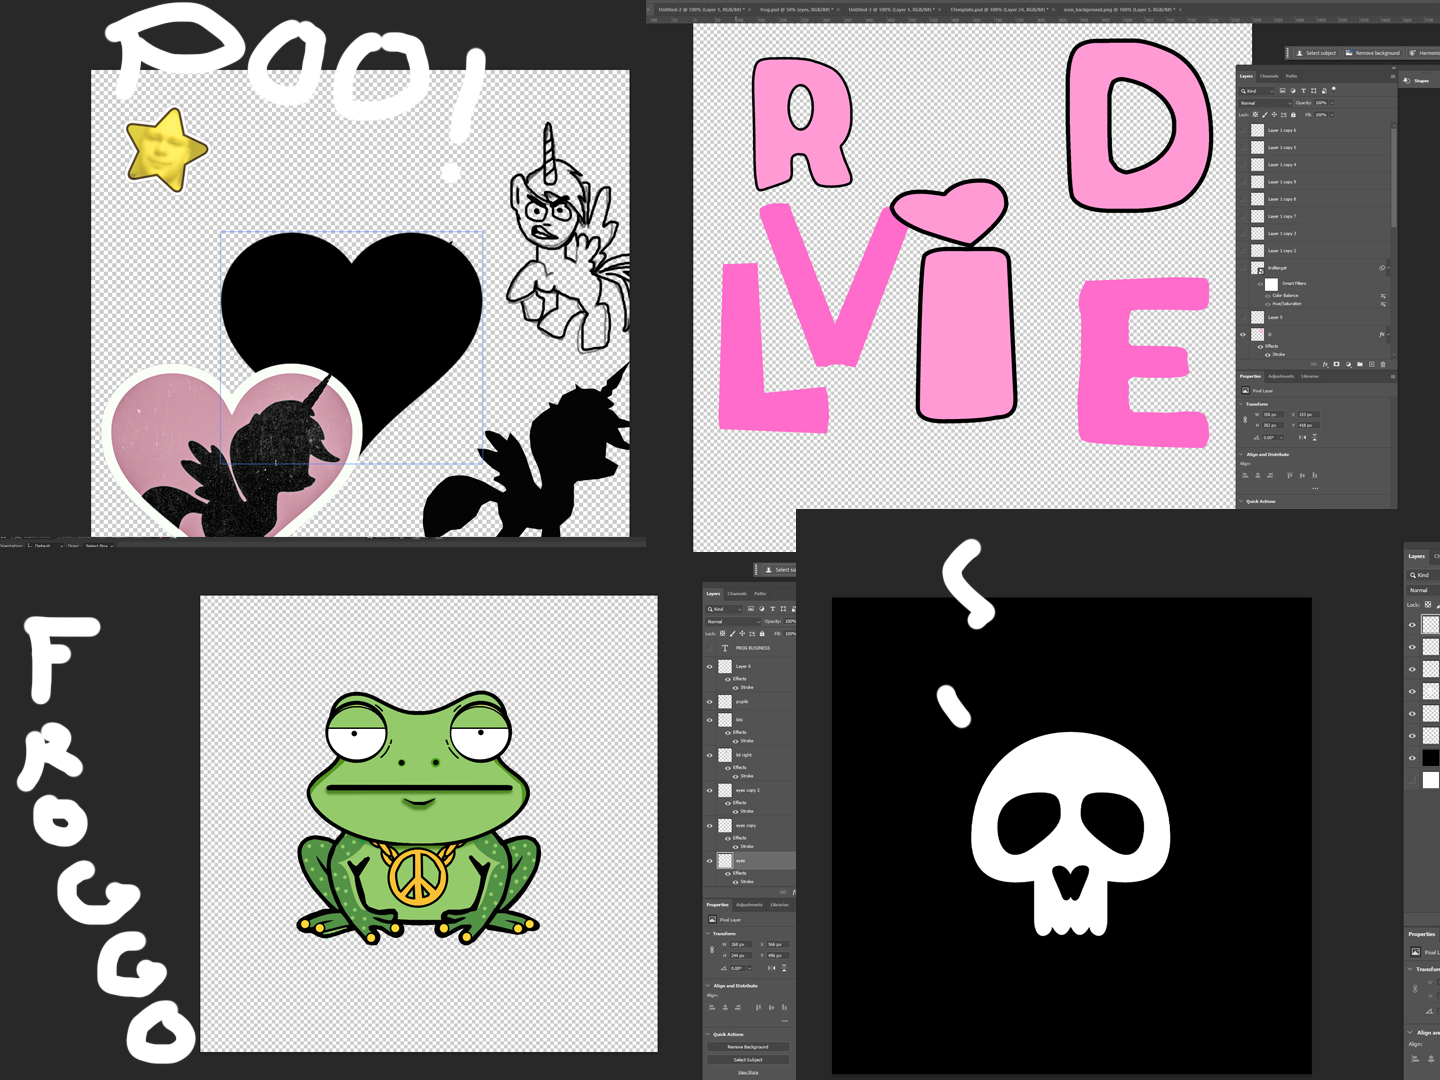Viewport: 1440px width, 1080px height.
Task: Open Color Balance filter blending options icon
Action: click(1383, 296)
